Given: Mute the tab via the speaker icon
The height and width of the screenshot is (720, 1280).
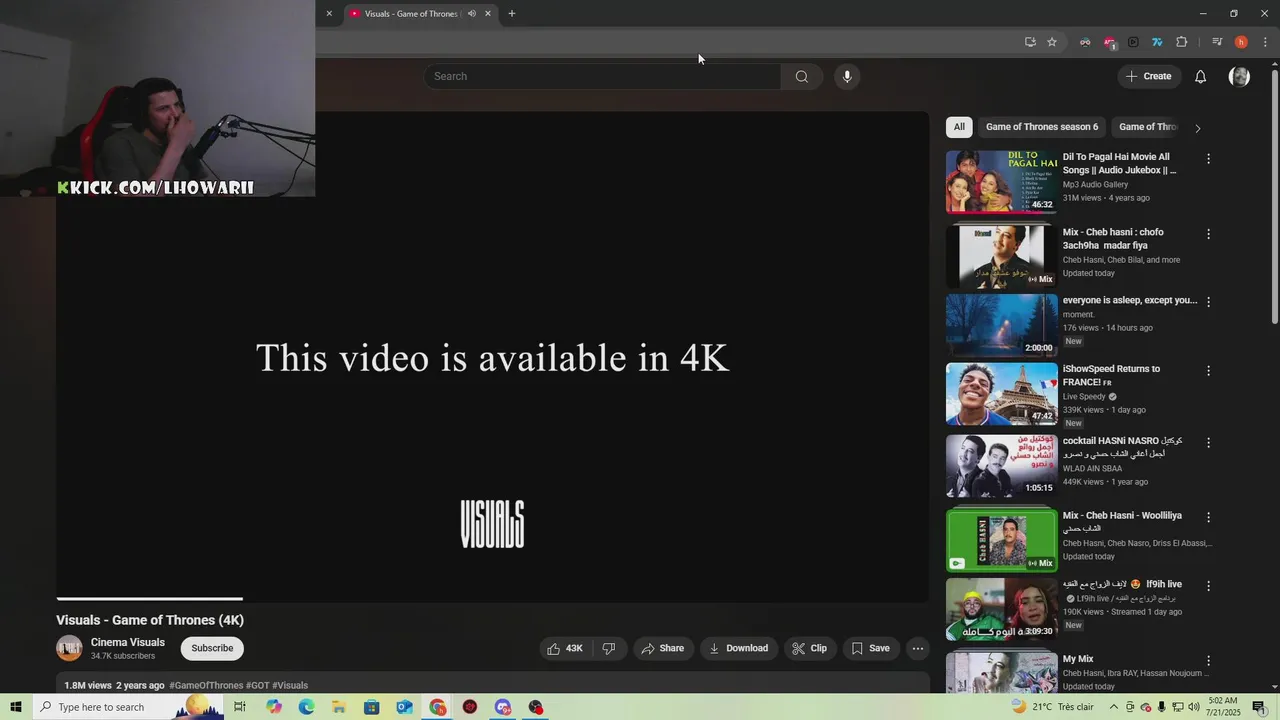Looking at the screenshot, I should [472, 14].
